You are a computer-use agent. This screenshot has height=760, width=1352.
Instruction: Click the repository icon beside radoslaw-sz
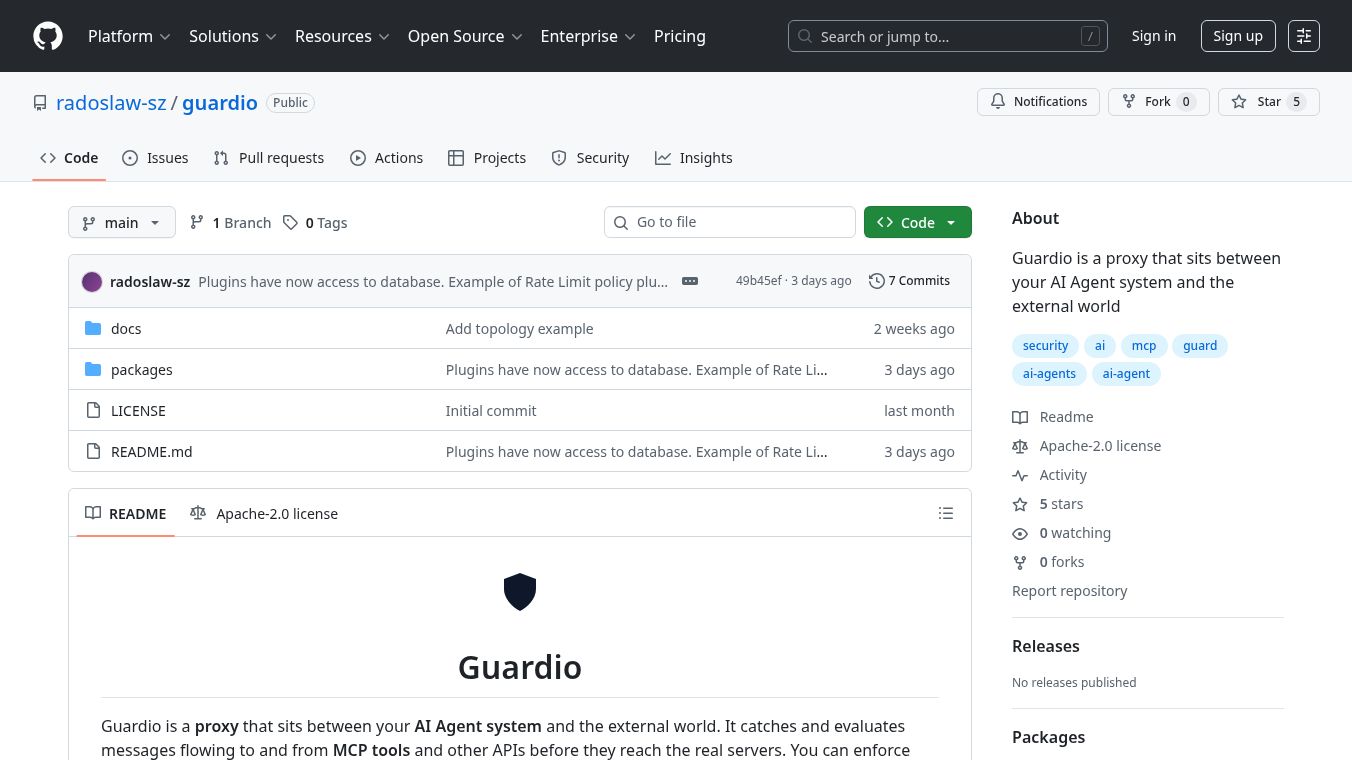pyautogui.click(x=40, y=103)
